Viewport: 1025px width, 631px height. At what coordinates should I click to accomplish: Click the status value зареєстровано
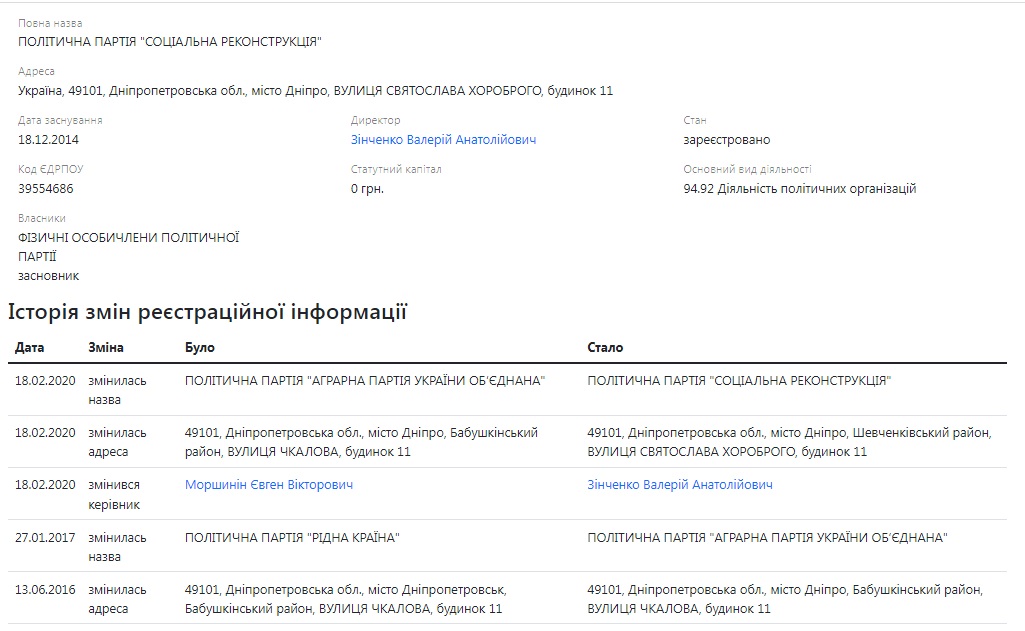pyautogui.click(x=727, y=140)
